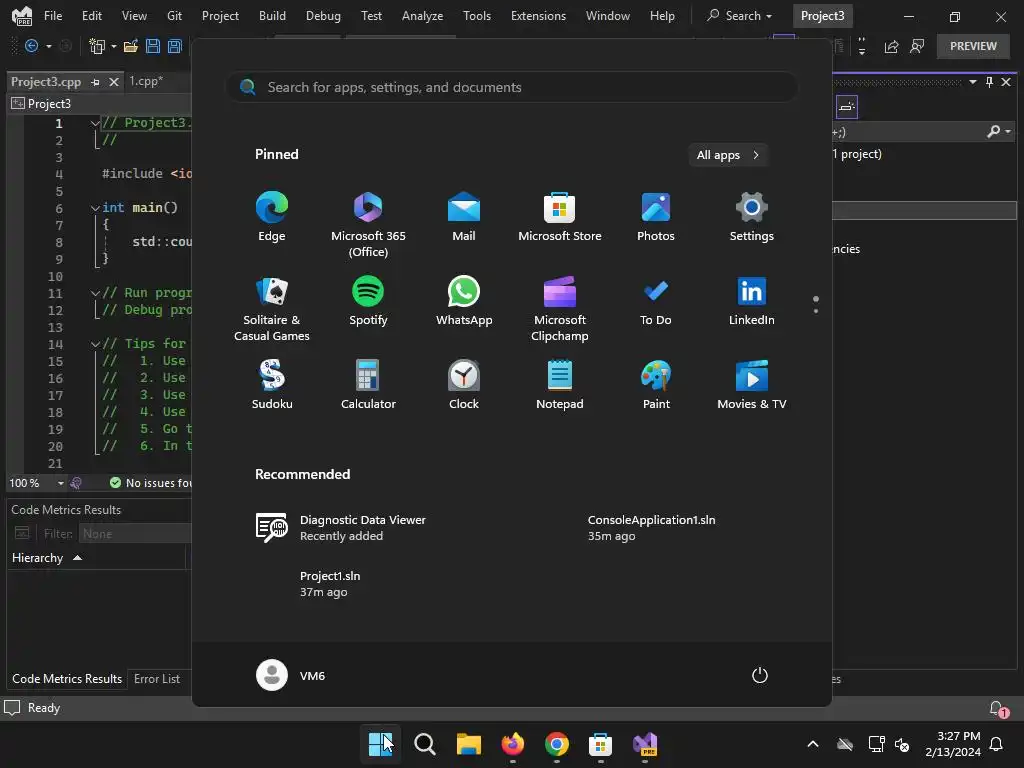
Task: Launch Microsoft Clipchamp
Action: tap(560, 308)
